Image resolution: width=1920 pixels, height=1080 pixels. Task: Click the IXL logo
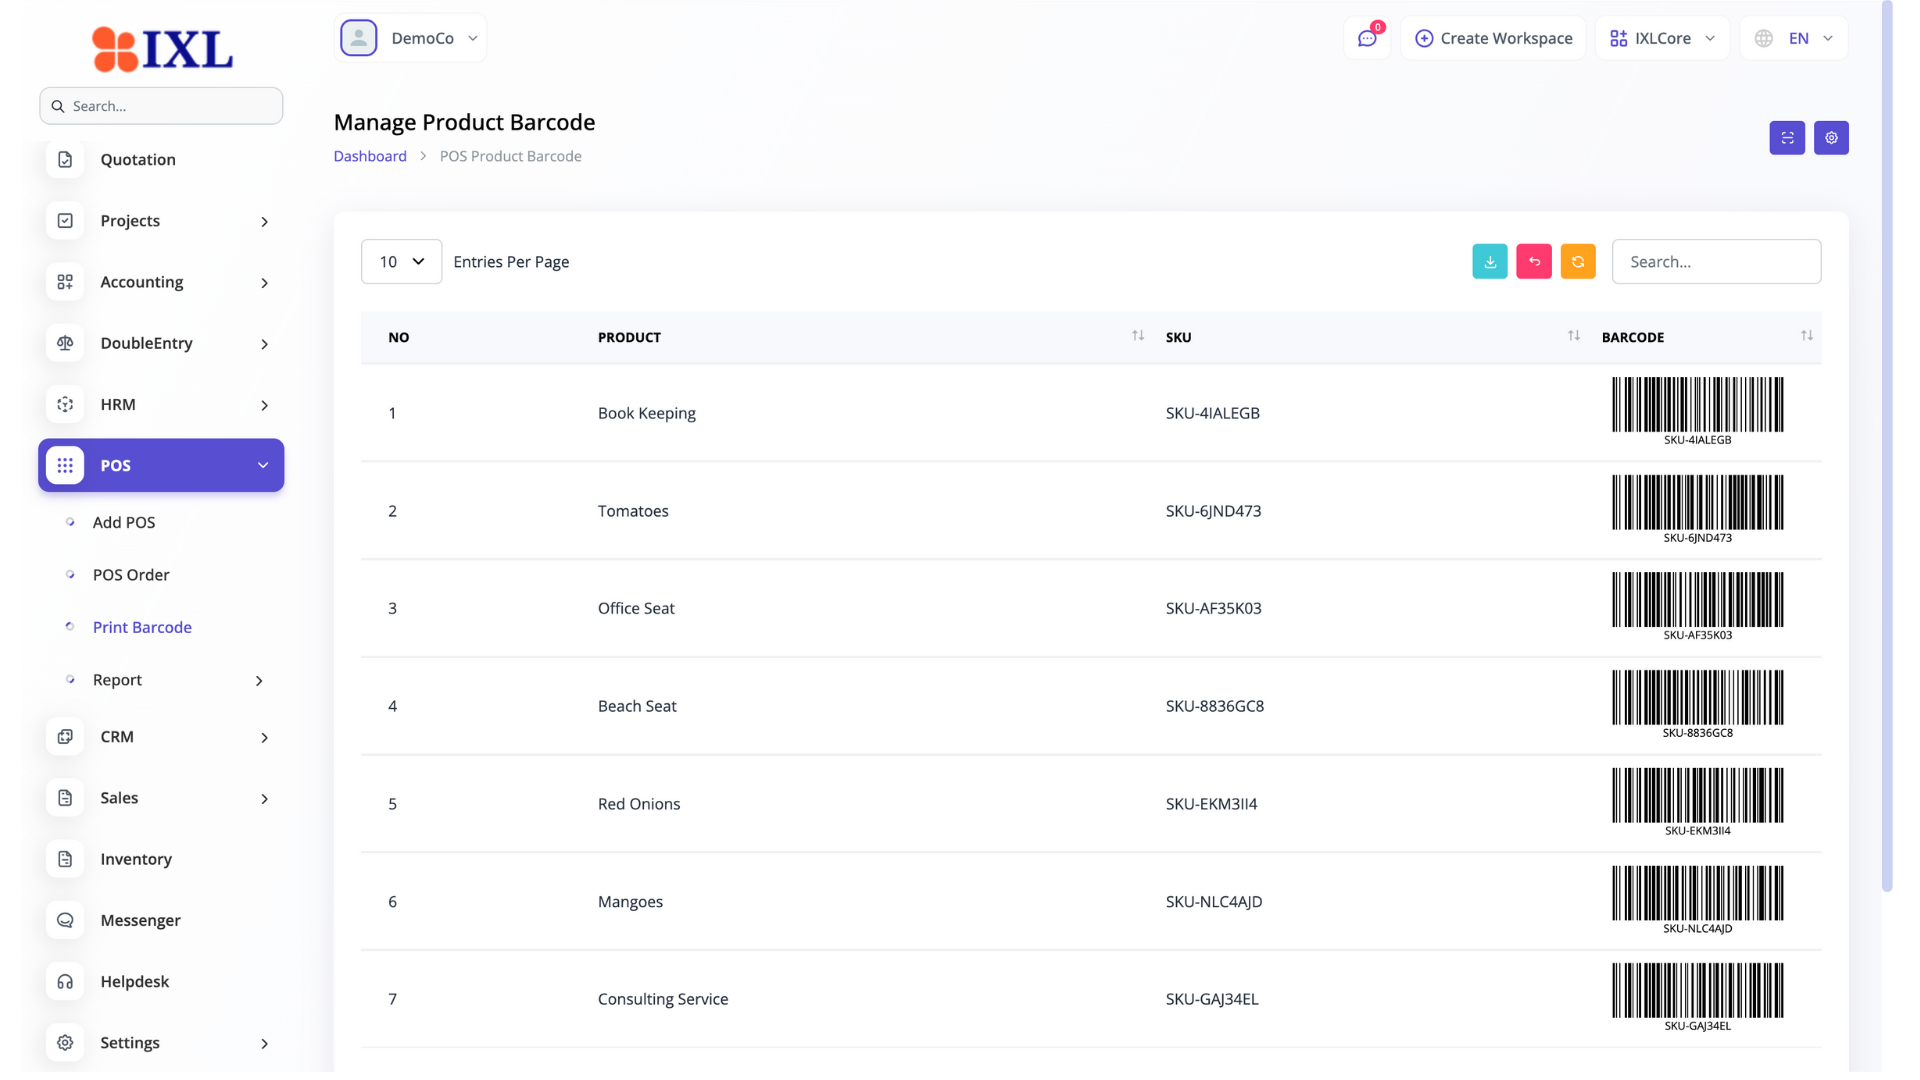tap(162, 49)
